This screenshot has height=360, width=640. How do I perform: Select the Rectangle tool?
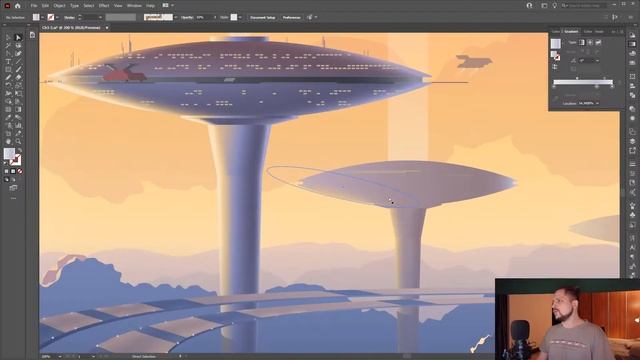tap(8, 70)
